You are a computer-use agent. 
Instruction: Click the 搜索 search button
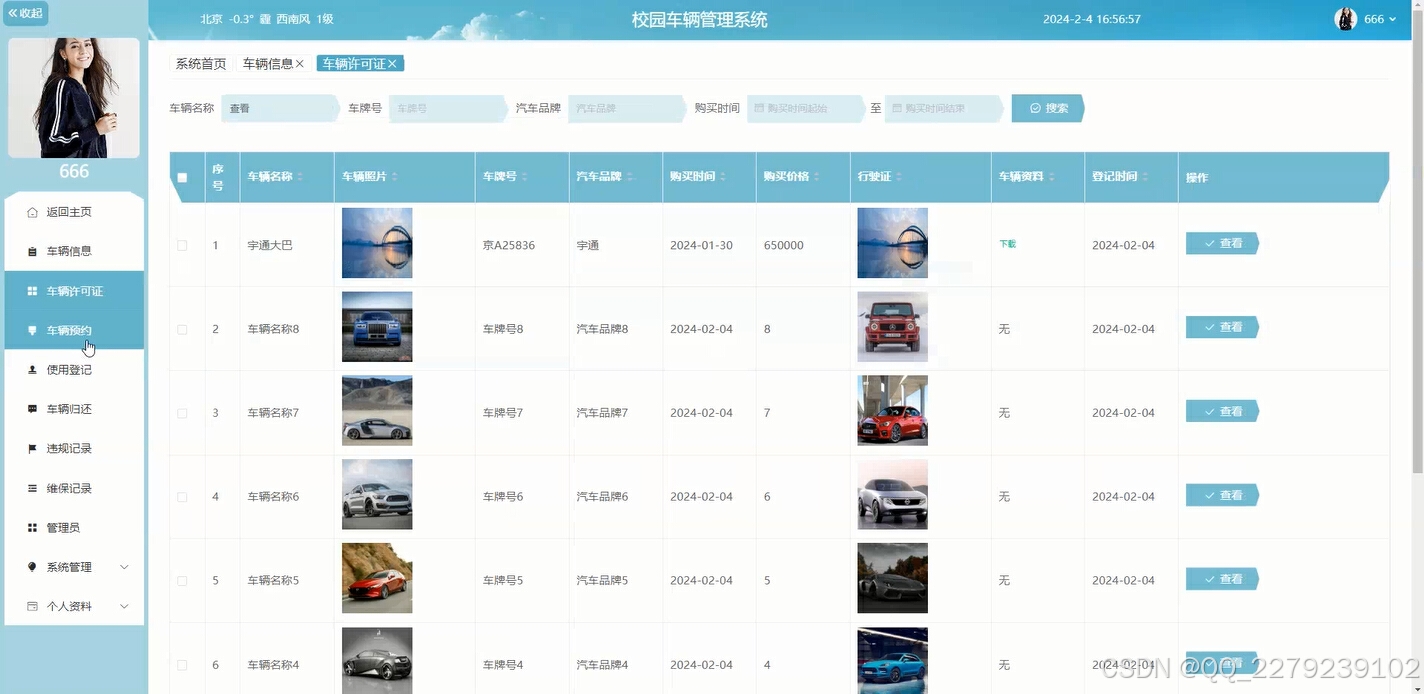[x=1047, y=107]
